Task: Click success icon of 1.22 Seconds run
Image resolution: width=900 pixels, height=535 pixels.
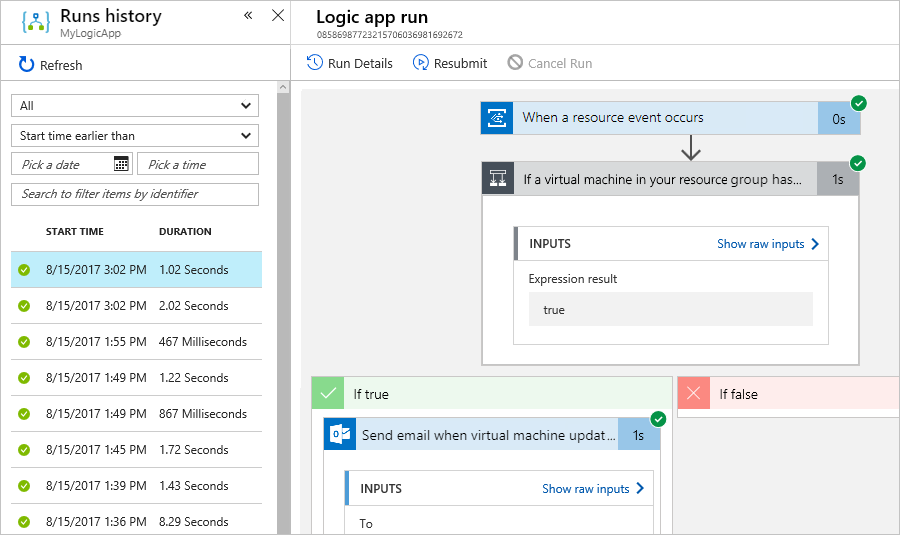Action: (x=24, y=378)
